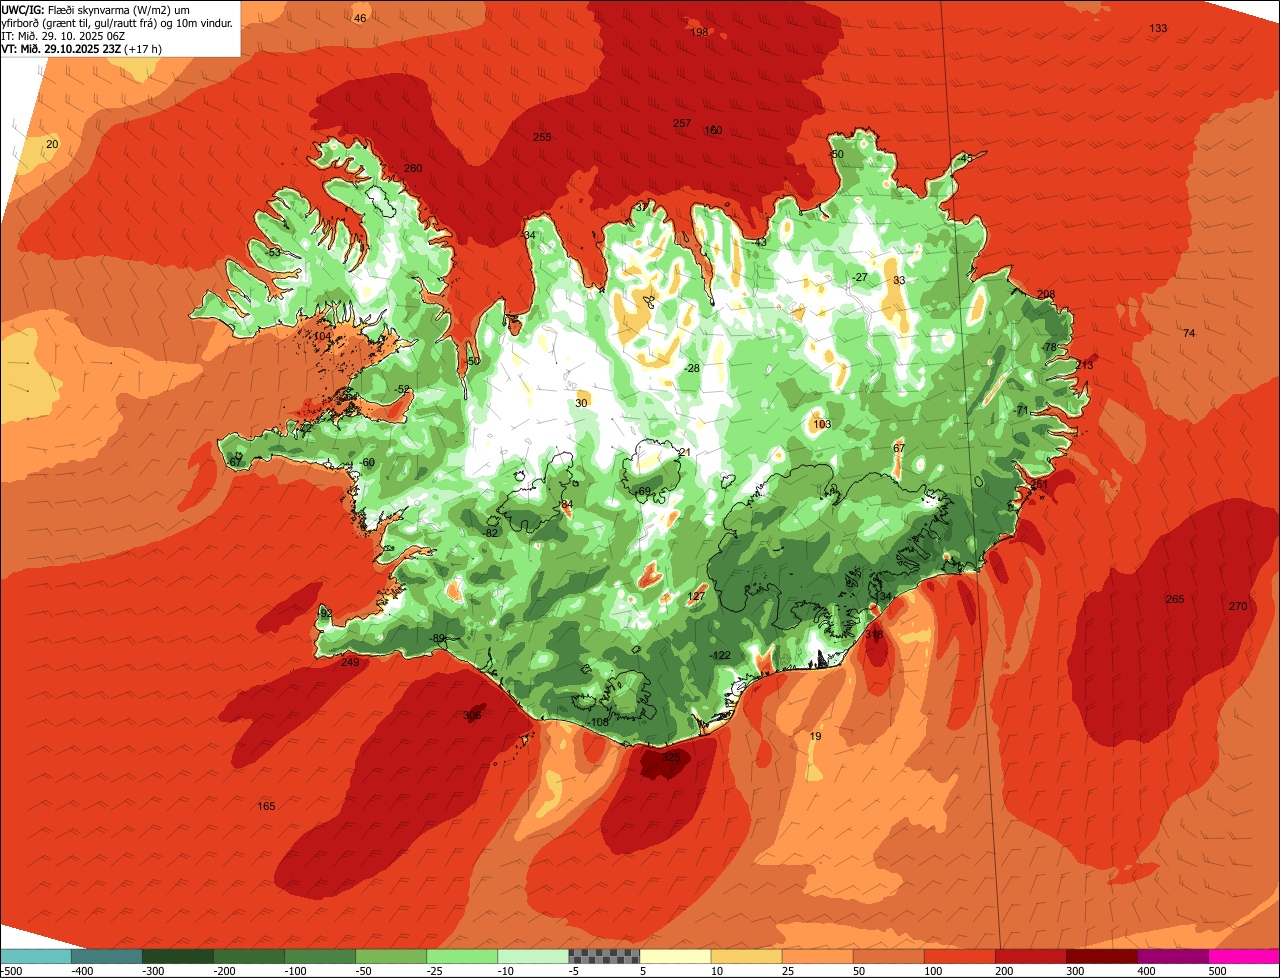Viewport: 1280px width, 978px height.
Task: Click the '33' value in northeast Iceland
Action: click(899, 280)
